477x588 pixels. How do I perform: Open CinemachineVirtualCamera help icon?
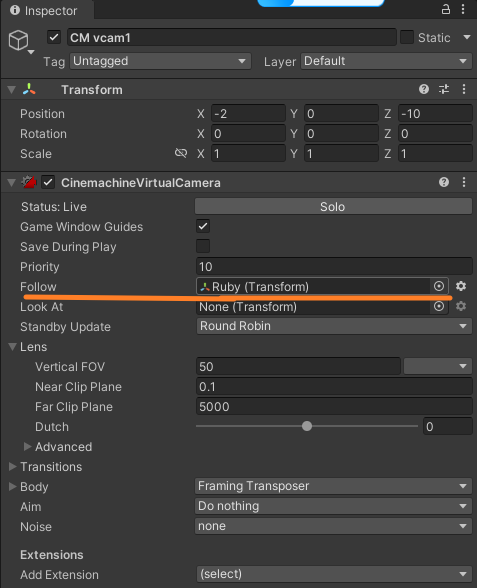point(444,182)
